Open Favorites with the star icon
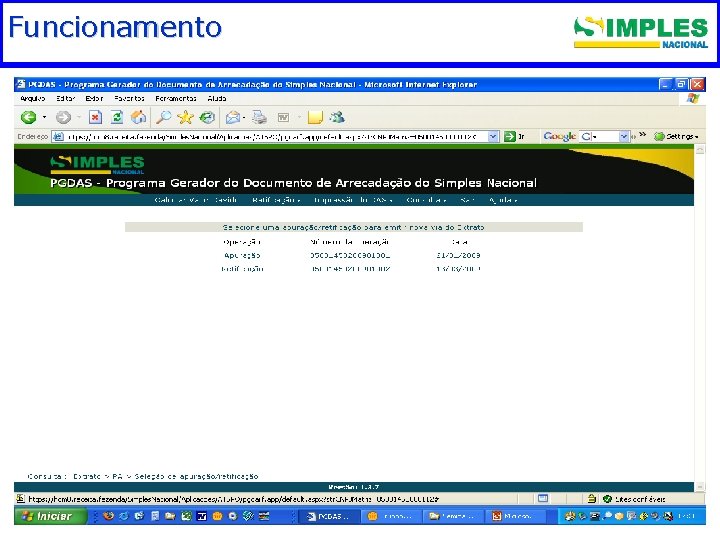The image size is (720, 540). (186, 118)
